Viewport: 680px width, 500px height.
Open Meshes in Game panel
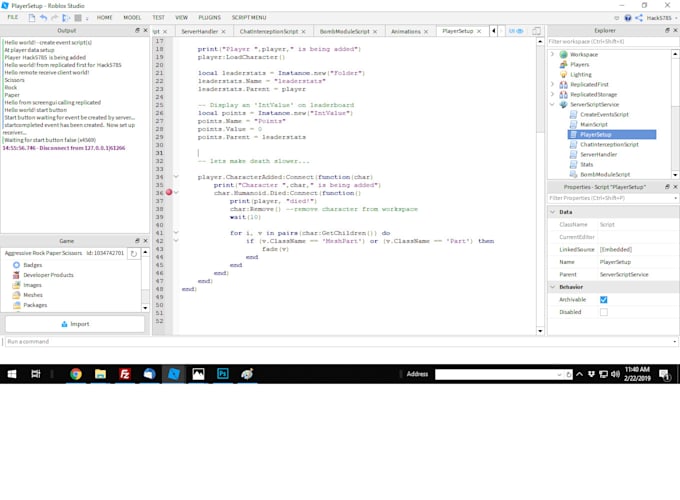pos(33,295)
